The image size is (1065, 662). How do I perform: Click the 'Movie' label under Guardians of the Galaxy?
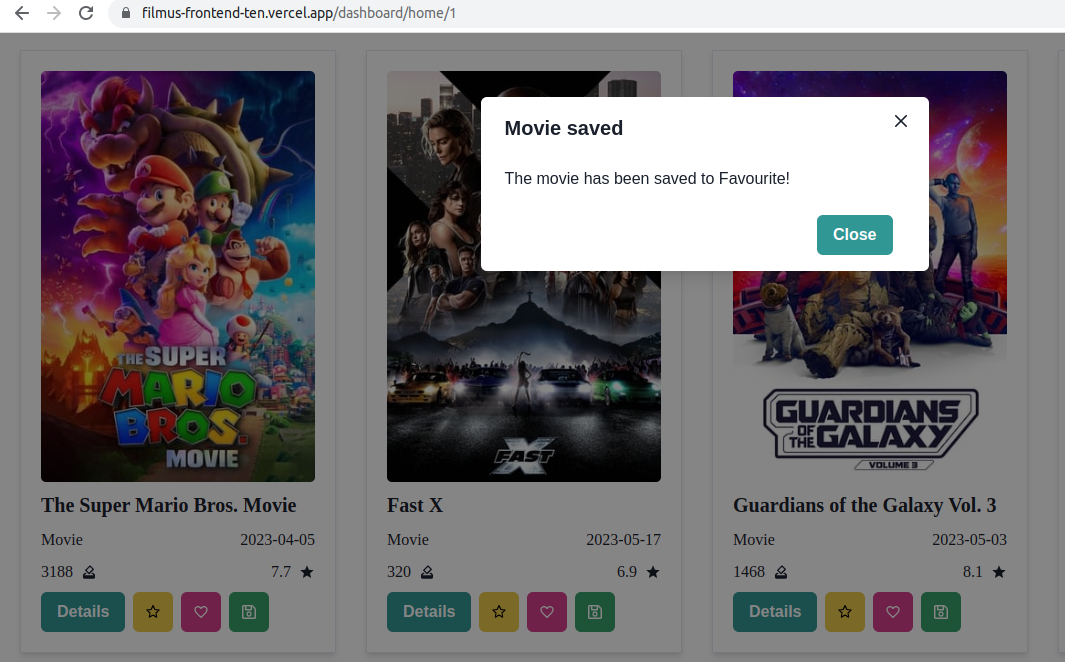coord(754,540)
